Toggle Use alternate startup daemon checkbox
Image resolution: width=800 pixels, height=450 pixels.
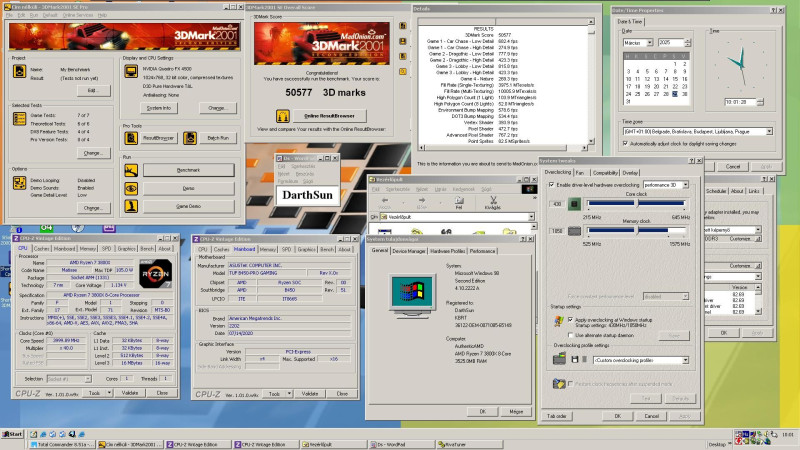pos(570,335)
